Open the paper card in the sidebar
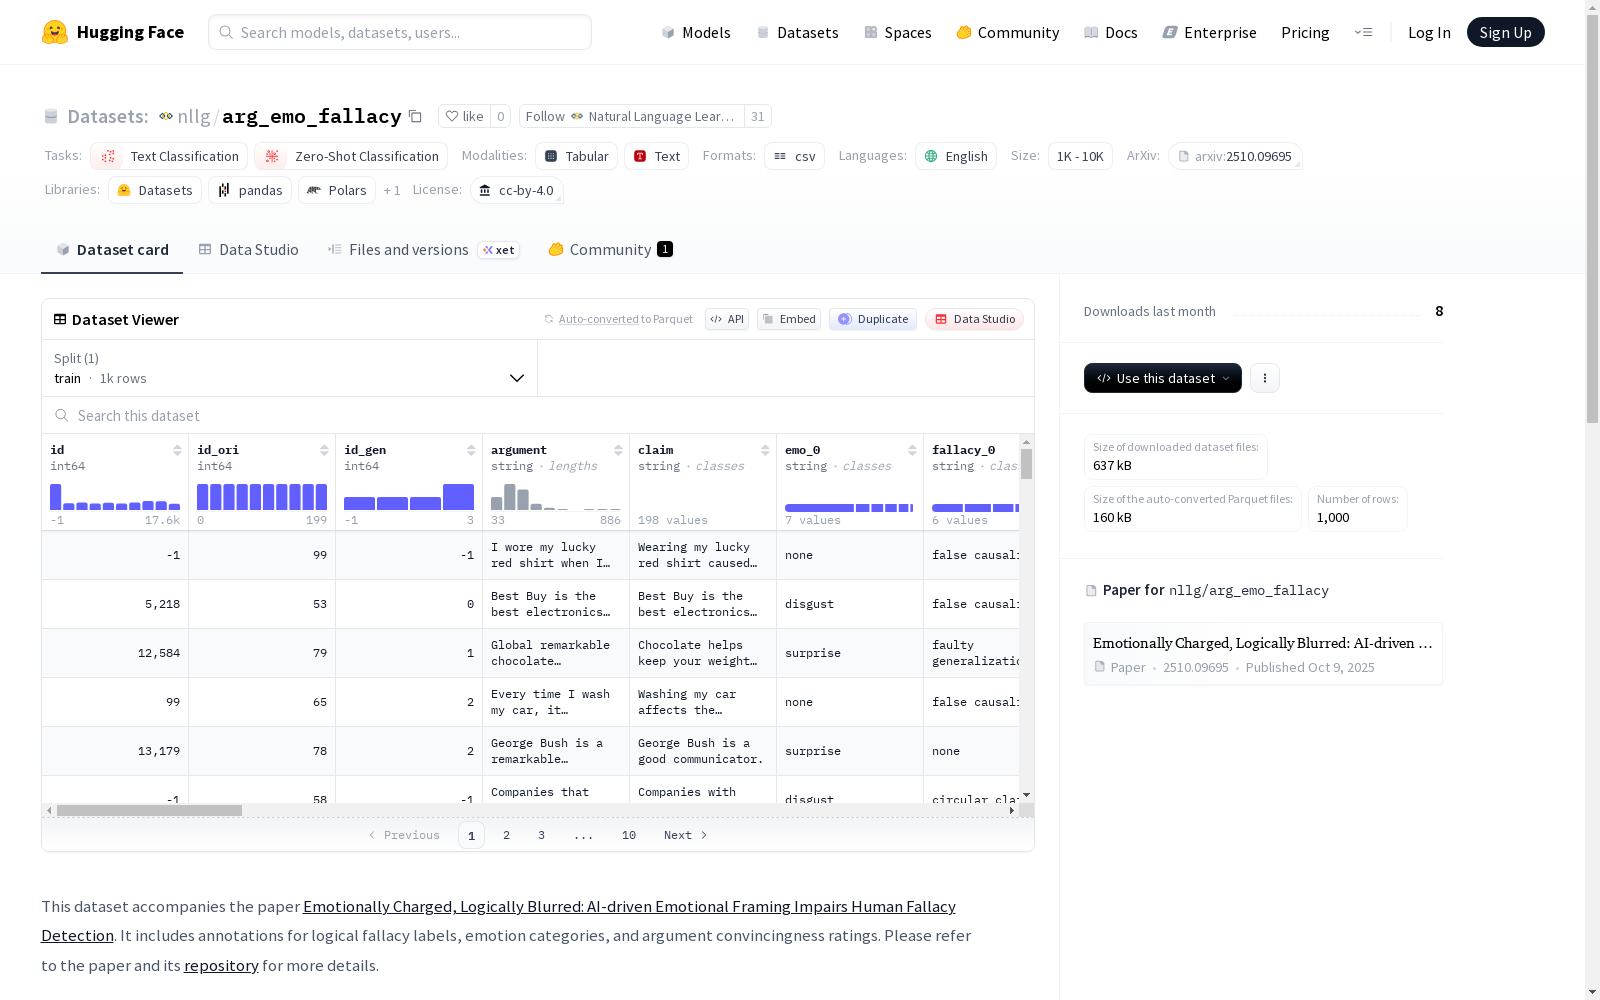Image resolution: width=1600 pixels, height=1000 pixels. click(x=1263, y=654)
